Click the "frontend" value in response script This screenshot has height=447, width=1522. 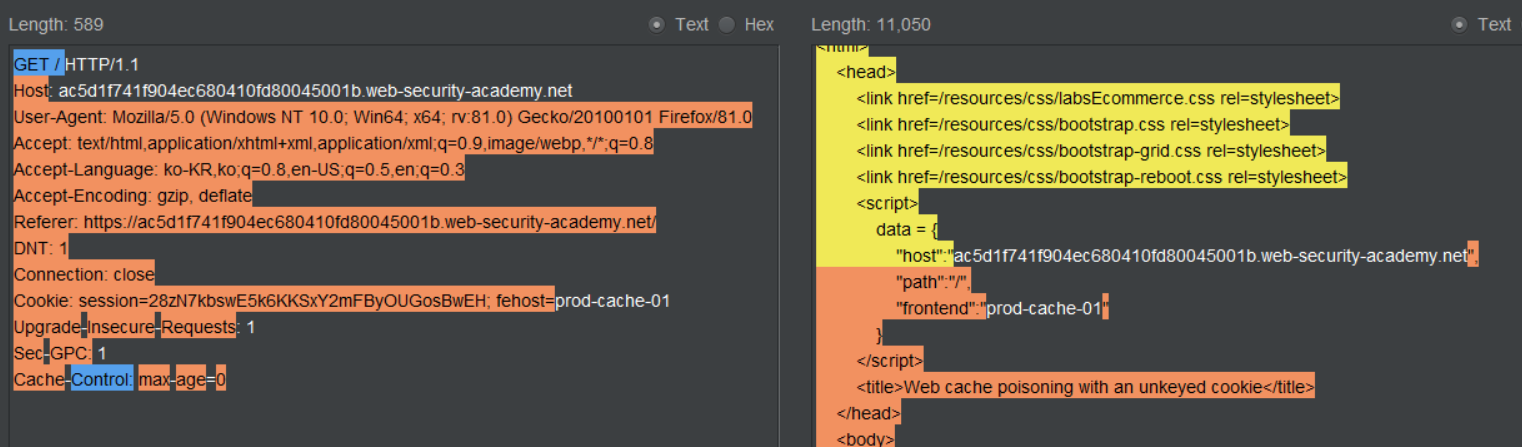click(1044, 308)
